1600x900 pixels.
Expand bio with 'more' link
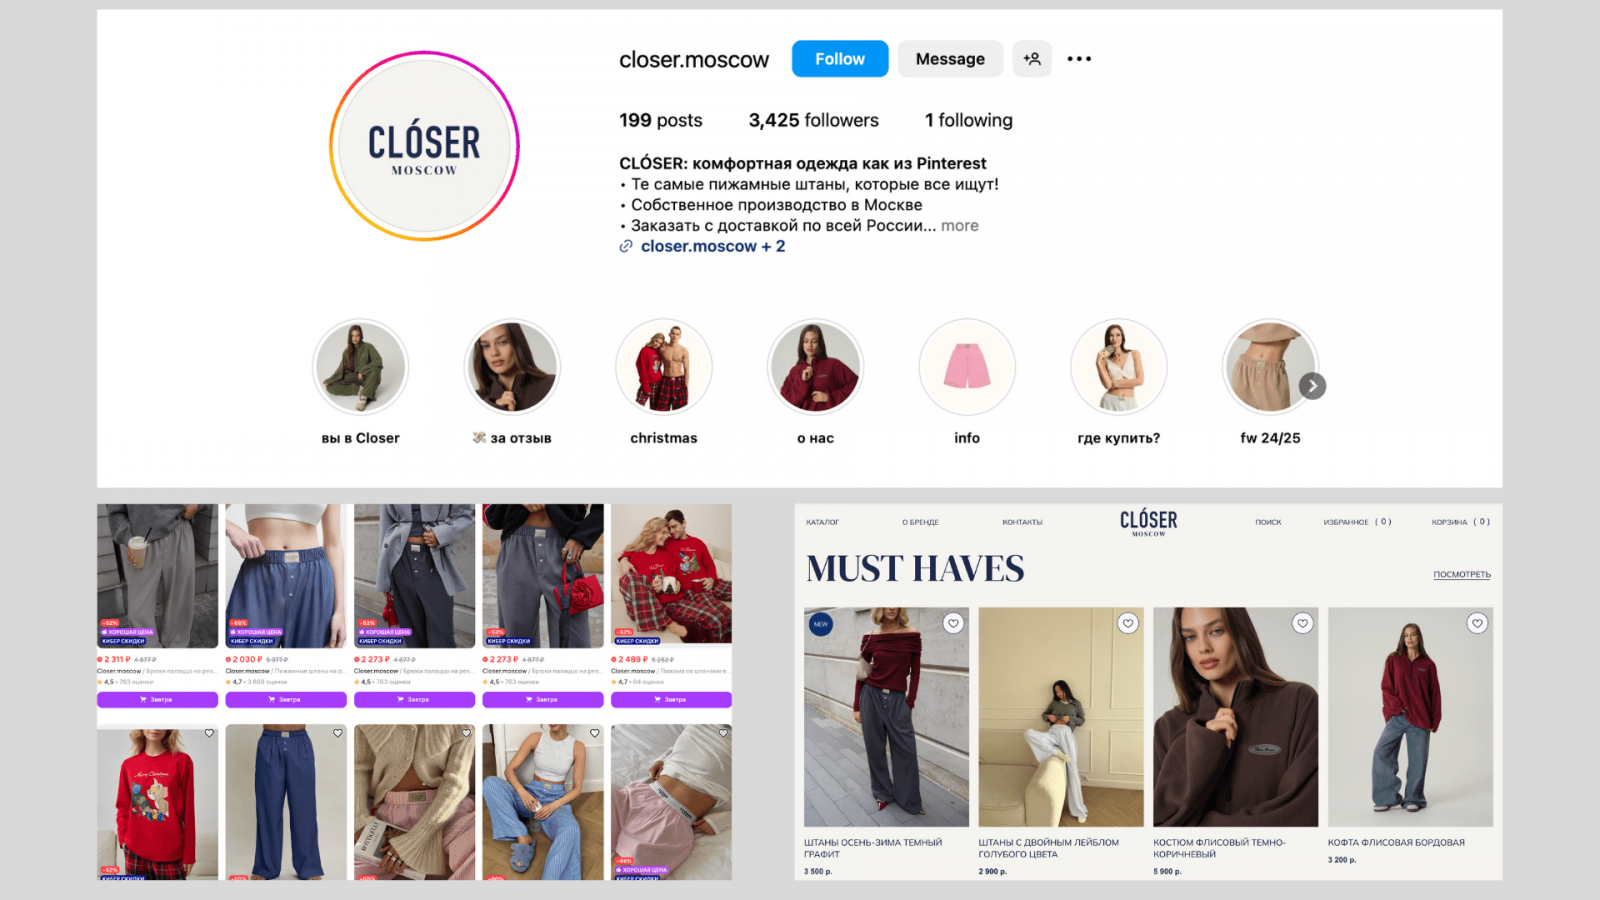click(x=960, y=226)
